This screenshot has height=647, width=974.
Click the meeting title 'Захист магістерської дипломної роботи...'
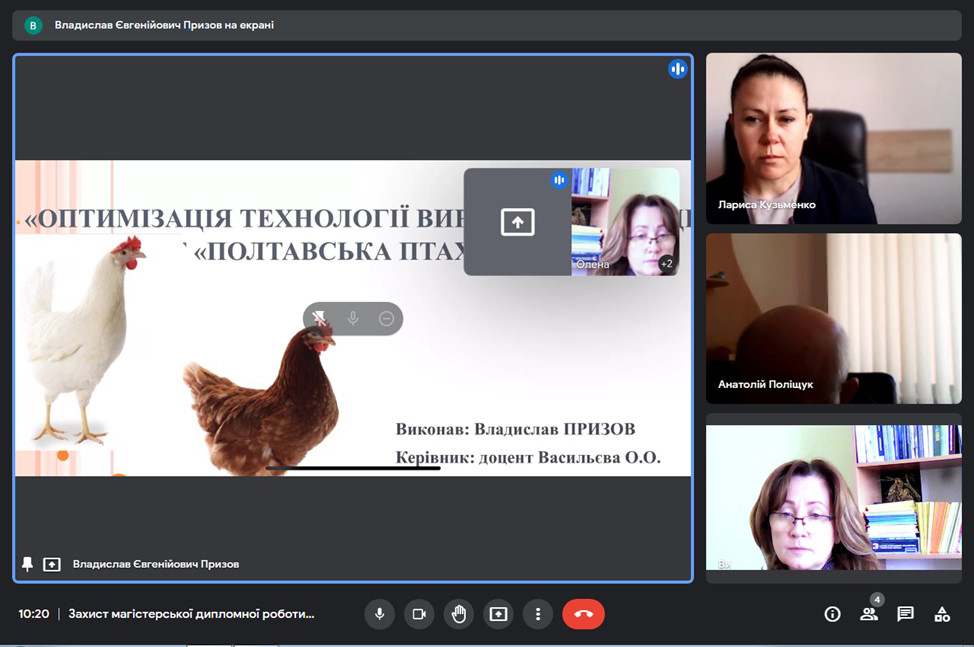(191, 614)
